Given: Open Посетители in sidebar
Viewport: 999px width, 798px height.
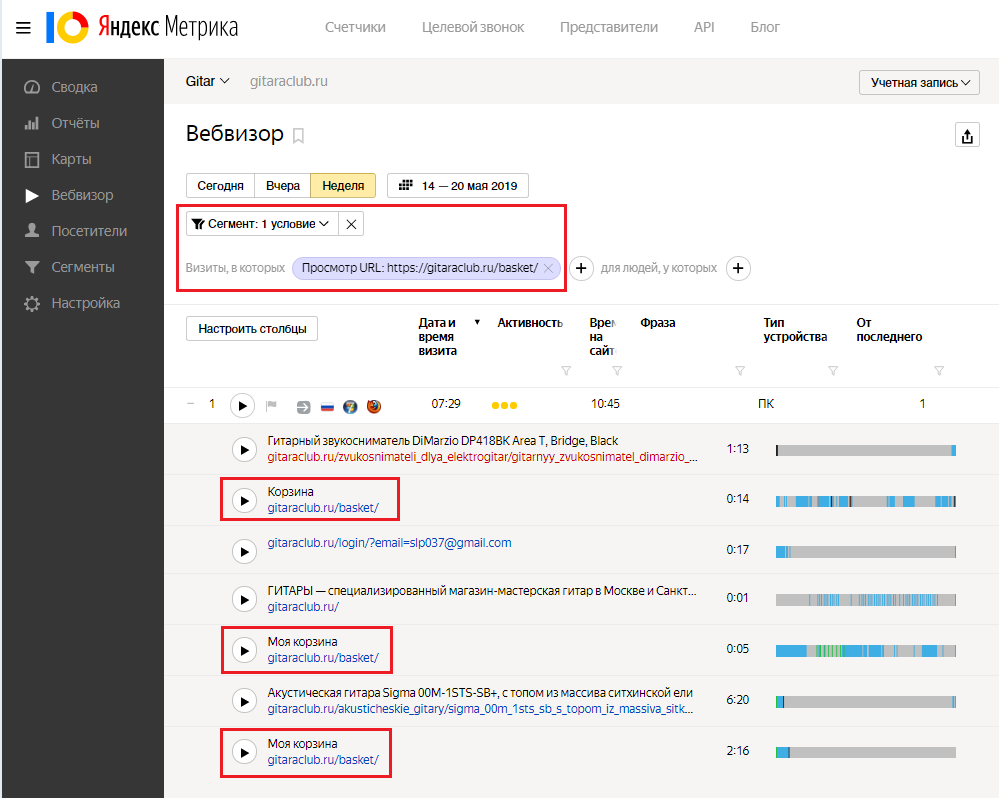Looking at the screenshot, I should pyautogui.click(x=89, y=231).
